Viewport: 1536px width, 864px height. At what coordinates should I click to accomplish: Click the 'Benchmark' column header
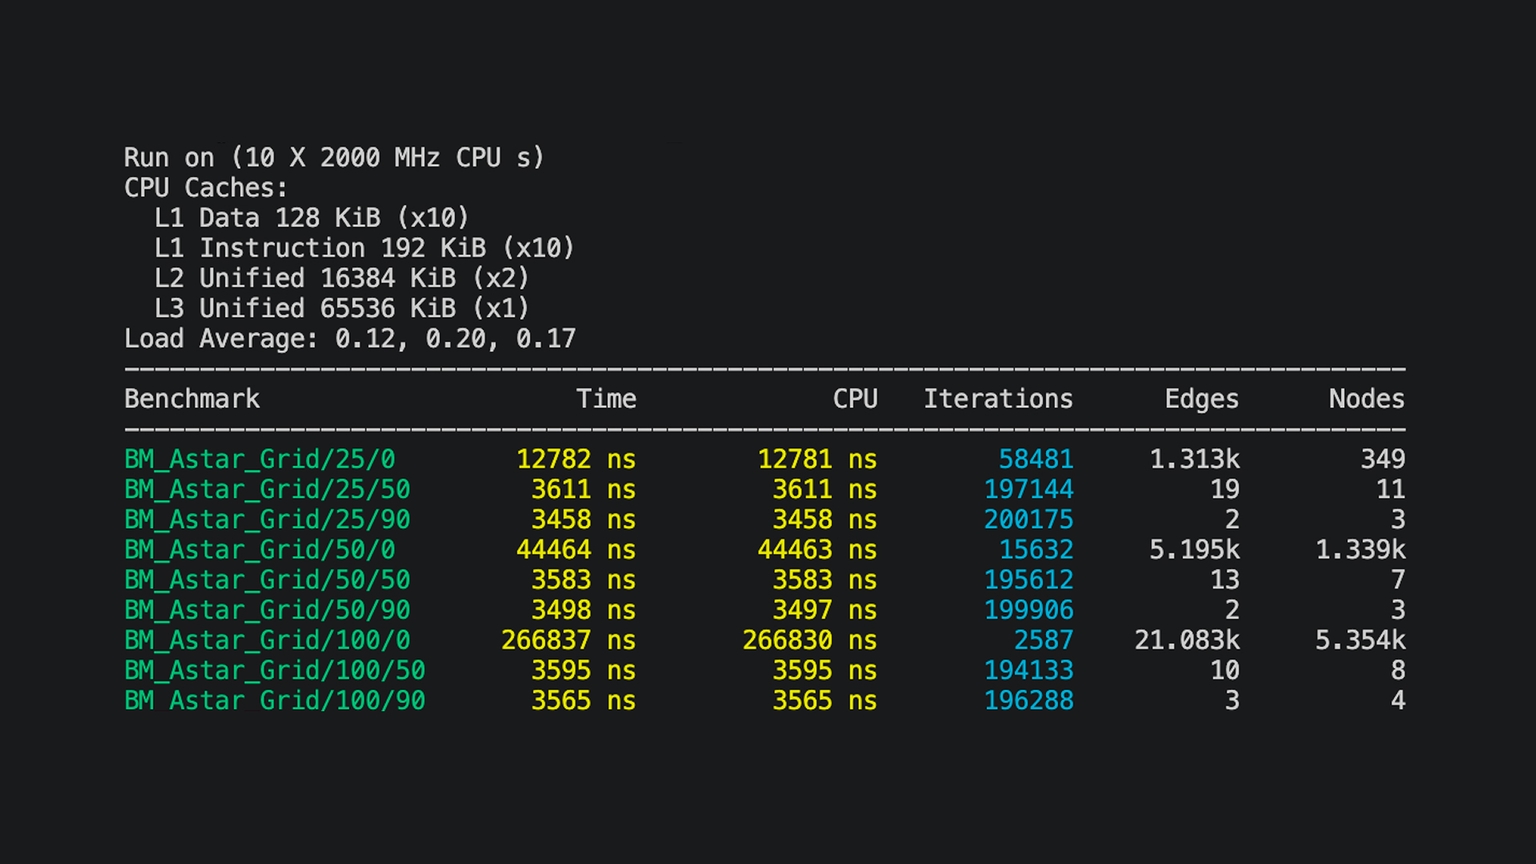192,399
